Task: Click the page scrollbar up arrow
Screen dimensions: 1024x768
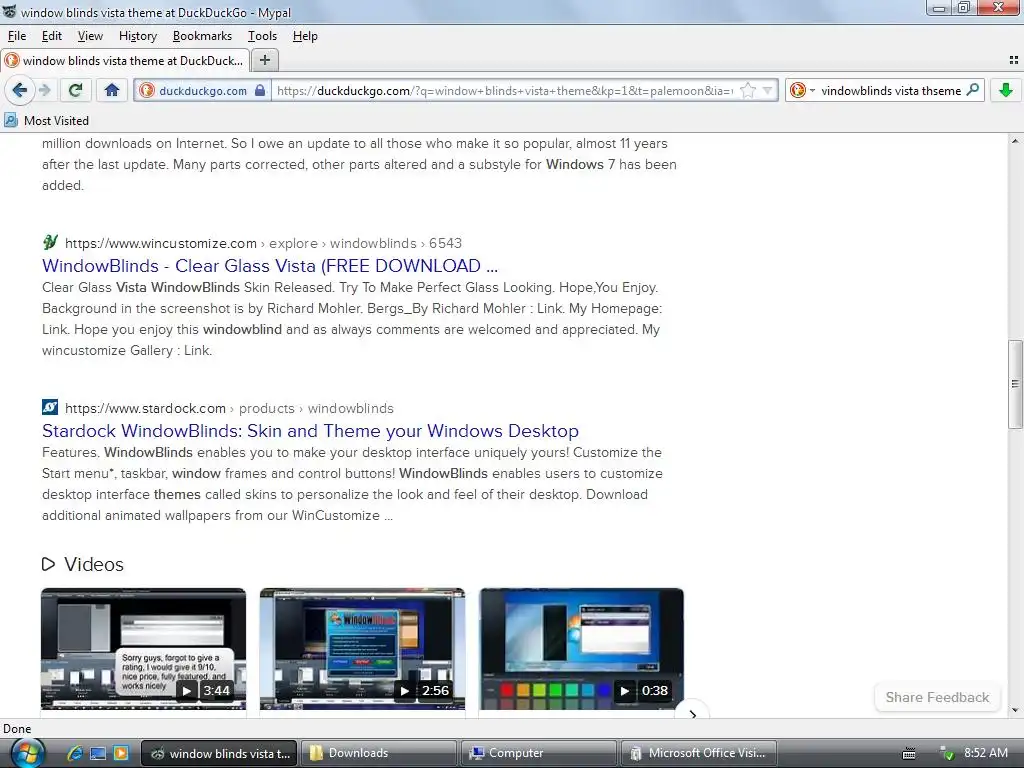Action: pyautogui.click(x=1015, y=141)
